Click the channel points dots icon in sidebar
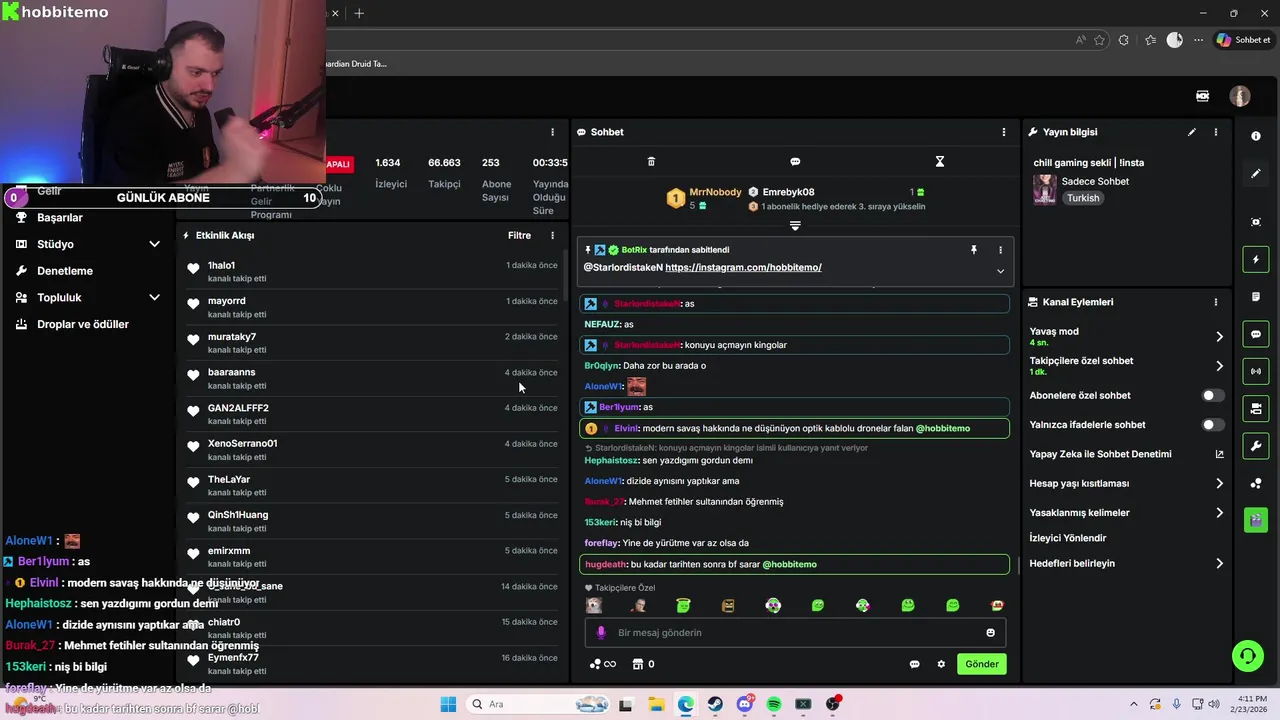1280x720 pixels. pos(1256,483)
